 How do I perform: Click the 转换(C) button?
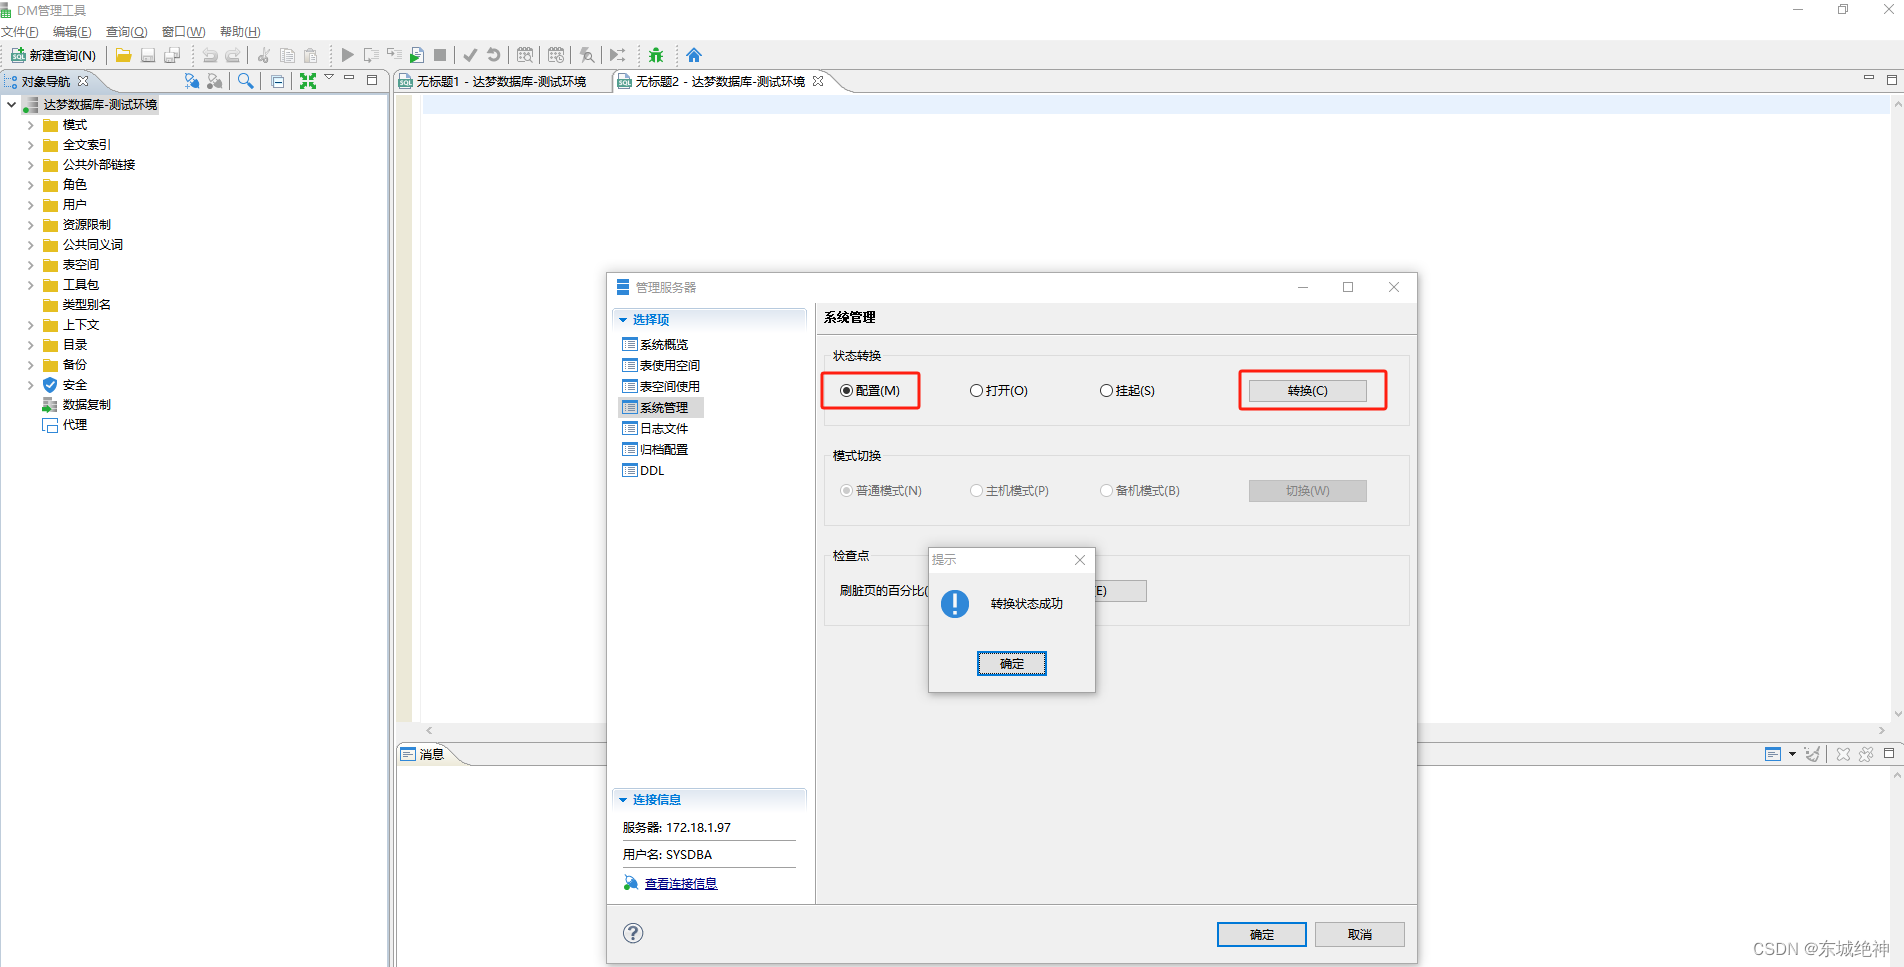click(1307, 391)
